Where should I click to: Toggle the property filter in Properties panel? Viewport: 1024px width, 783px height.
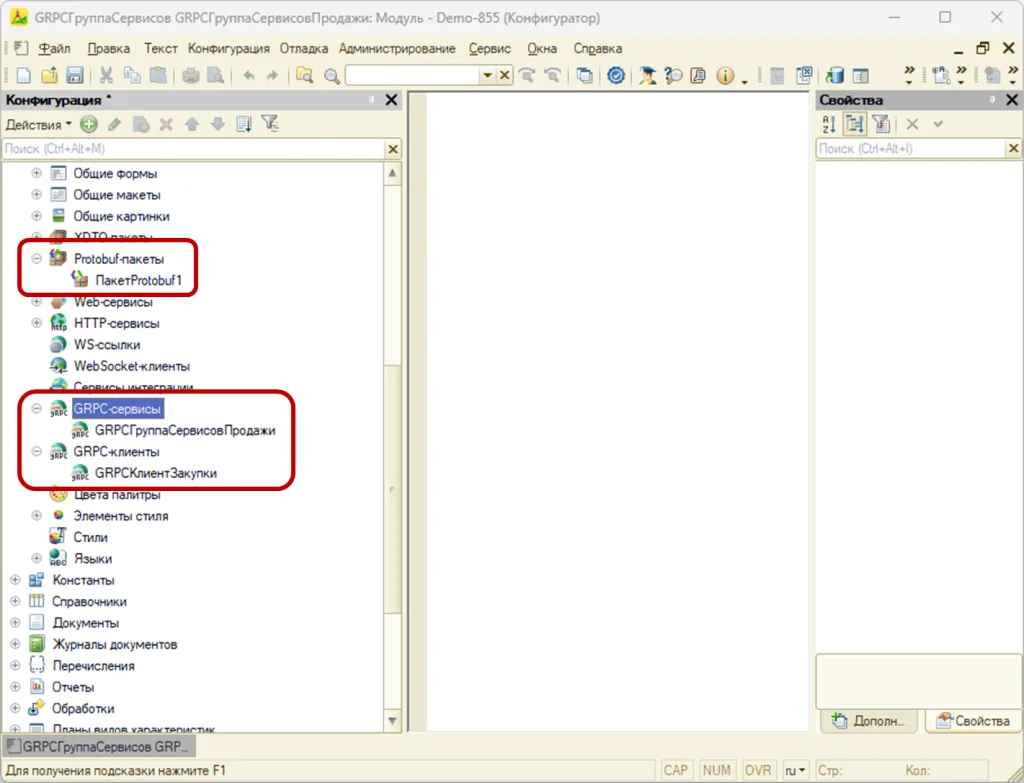pos(881,124)
